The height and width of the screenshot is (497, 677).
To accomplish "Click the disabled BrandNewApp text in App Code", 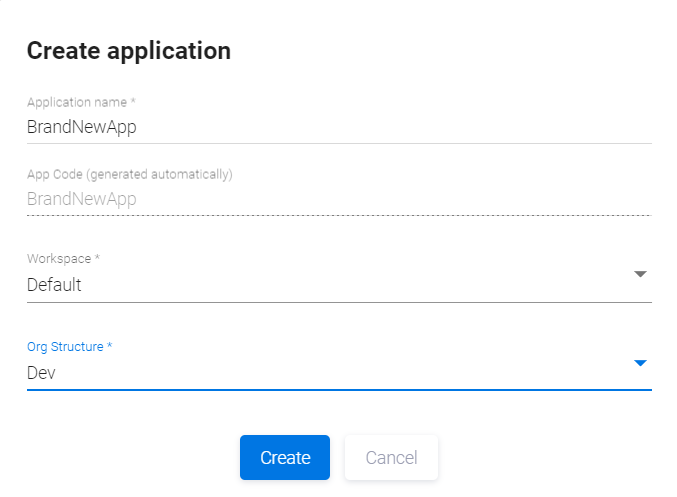I will click(81, 199).
